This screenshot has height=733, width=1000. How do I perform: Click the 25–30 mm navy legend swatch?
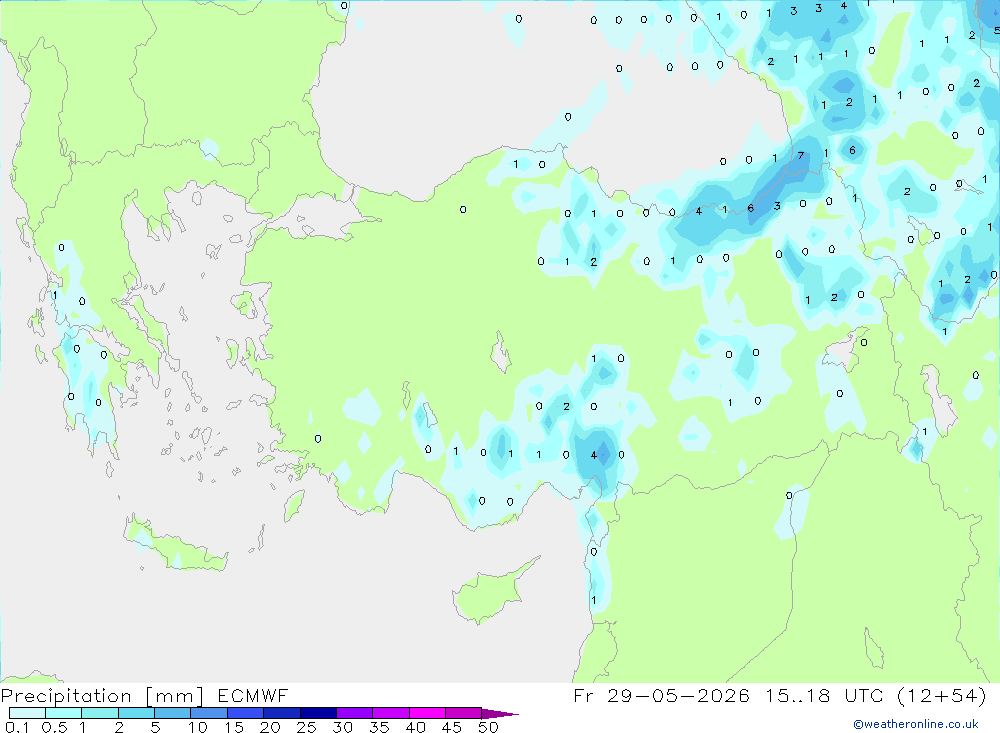point(318,713)
